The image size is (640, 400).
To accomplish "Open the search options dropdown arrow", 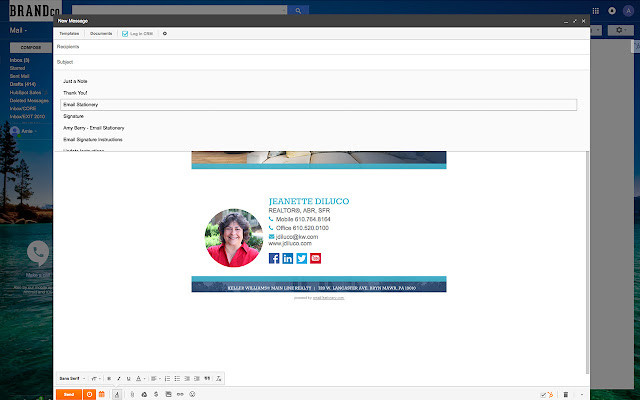I will (x=284, y=11).
